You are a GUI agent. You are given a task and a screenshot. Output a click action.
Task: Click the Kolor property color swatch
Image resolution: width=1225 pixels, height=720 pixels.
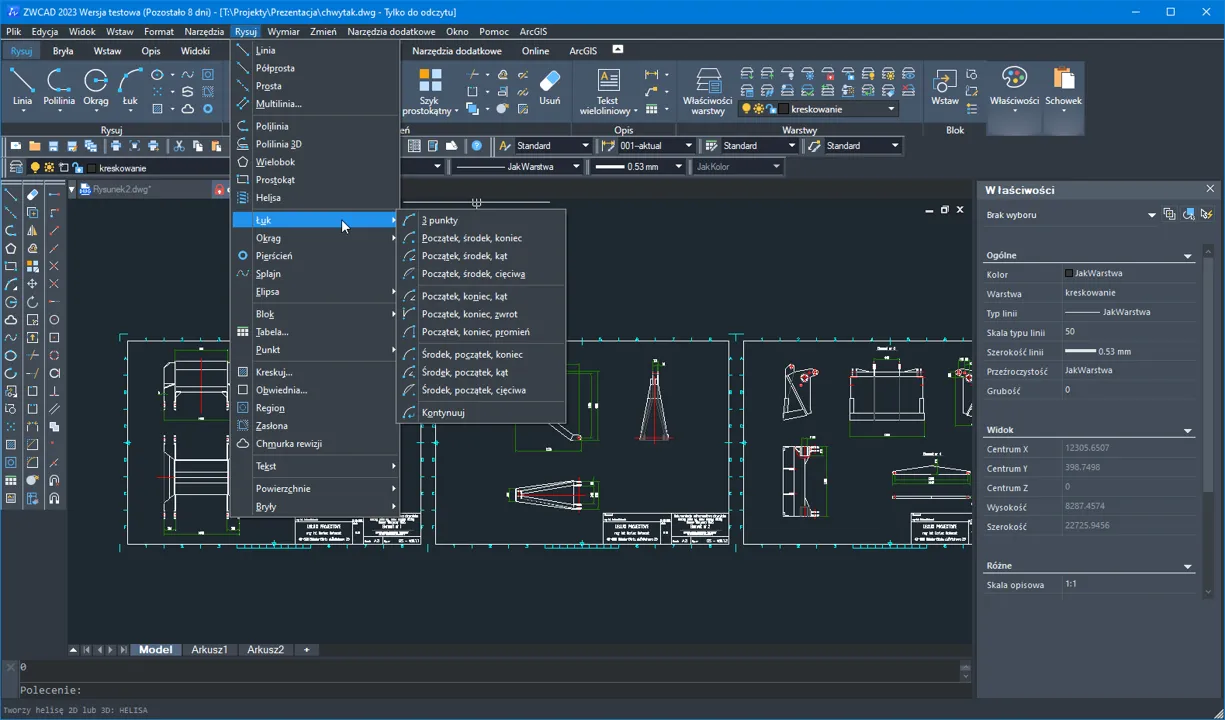[1069, 273]
